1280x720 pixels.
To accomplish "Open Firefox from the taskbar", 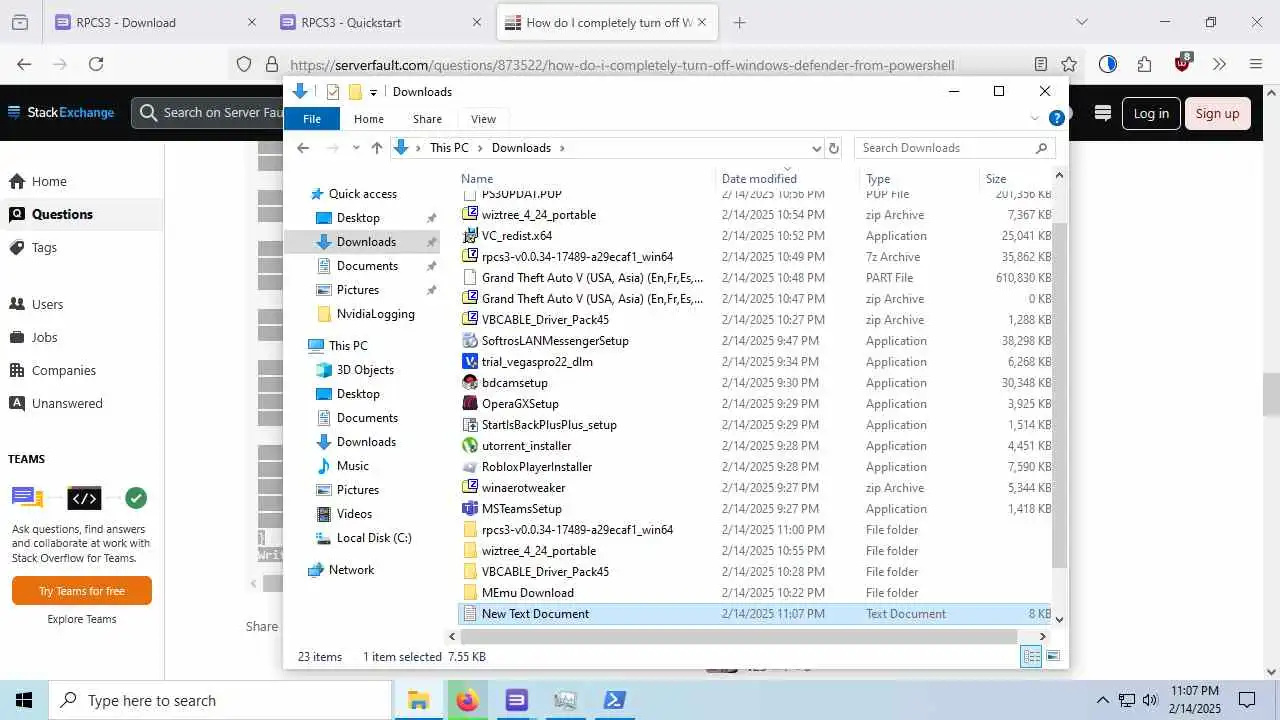I will pos(467,700).
